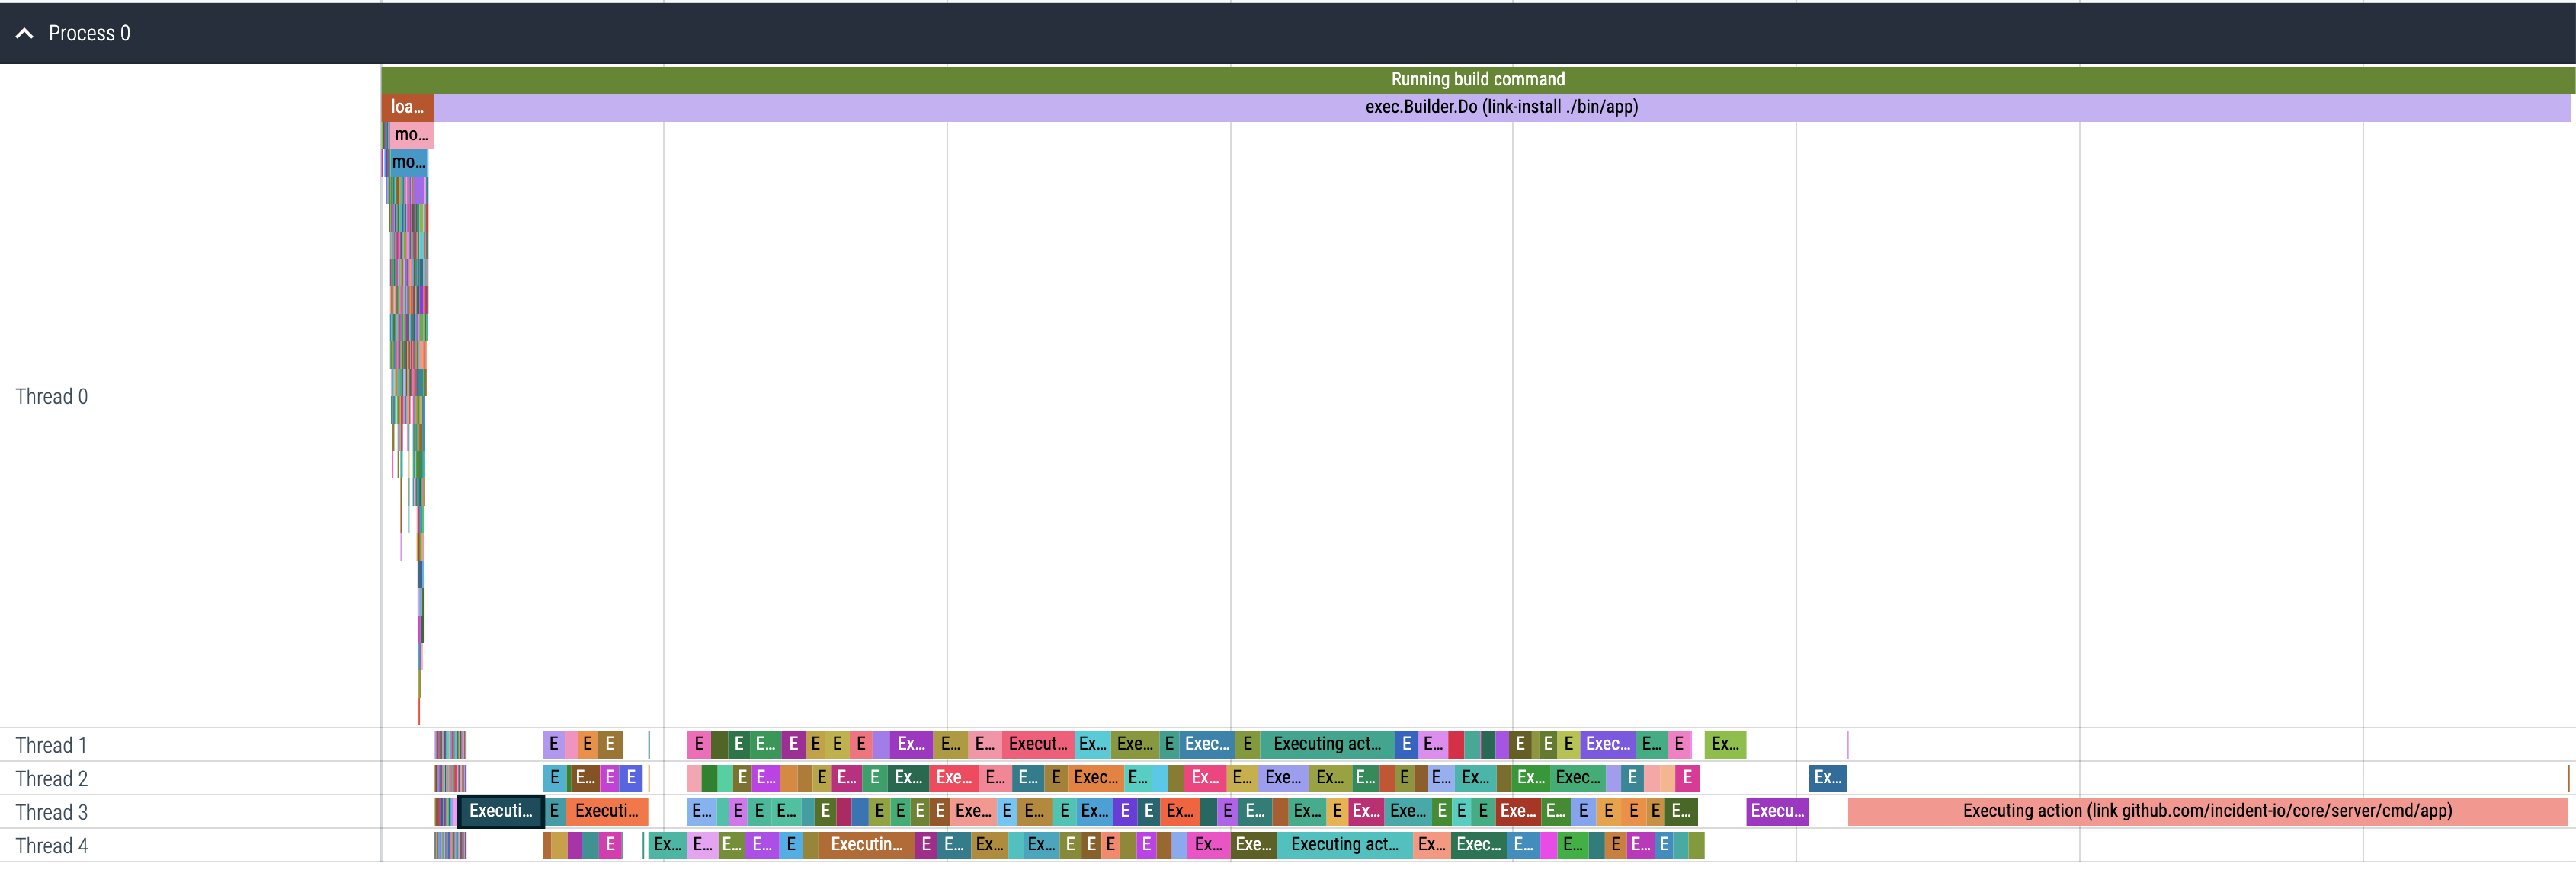The height and width of the screenshot is (870, 2576).
Task: Click the dark highlighted 'Executi...' slice in Thread 3
Action: tap(501, 811)
